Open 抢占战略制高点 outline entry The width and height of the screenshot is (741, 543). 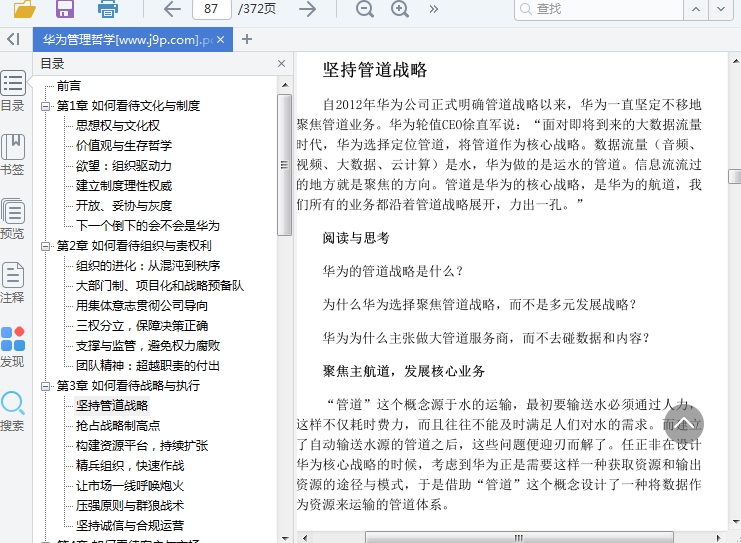[x=118, y=426]
